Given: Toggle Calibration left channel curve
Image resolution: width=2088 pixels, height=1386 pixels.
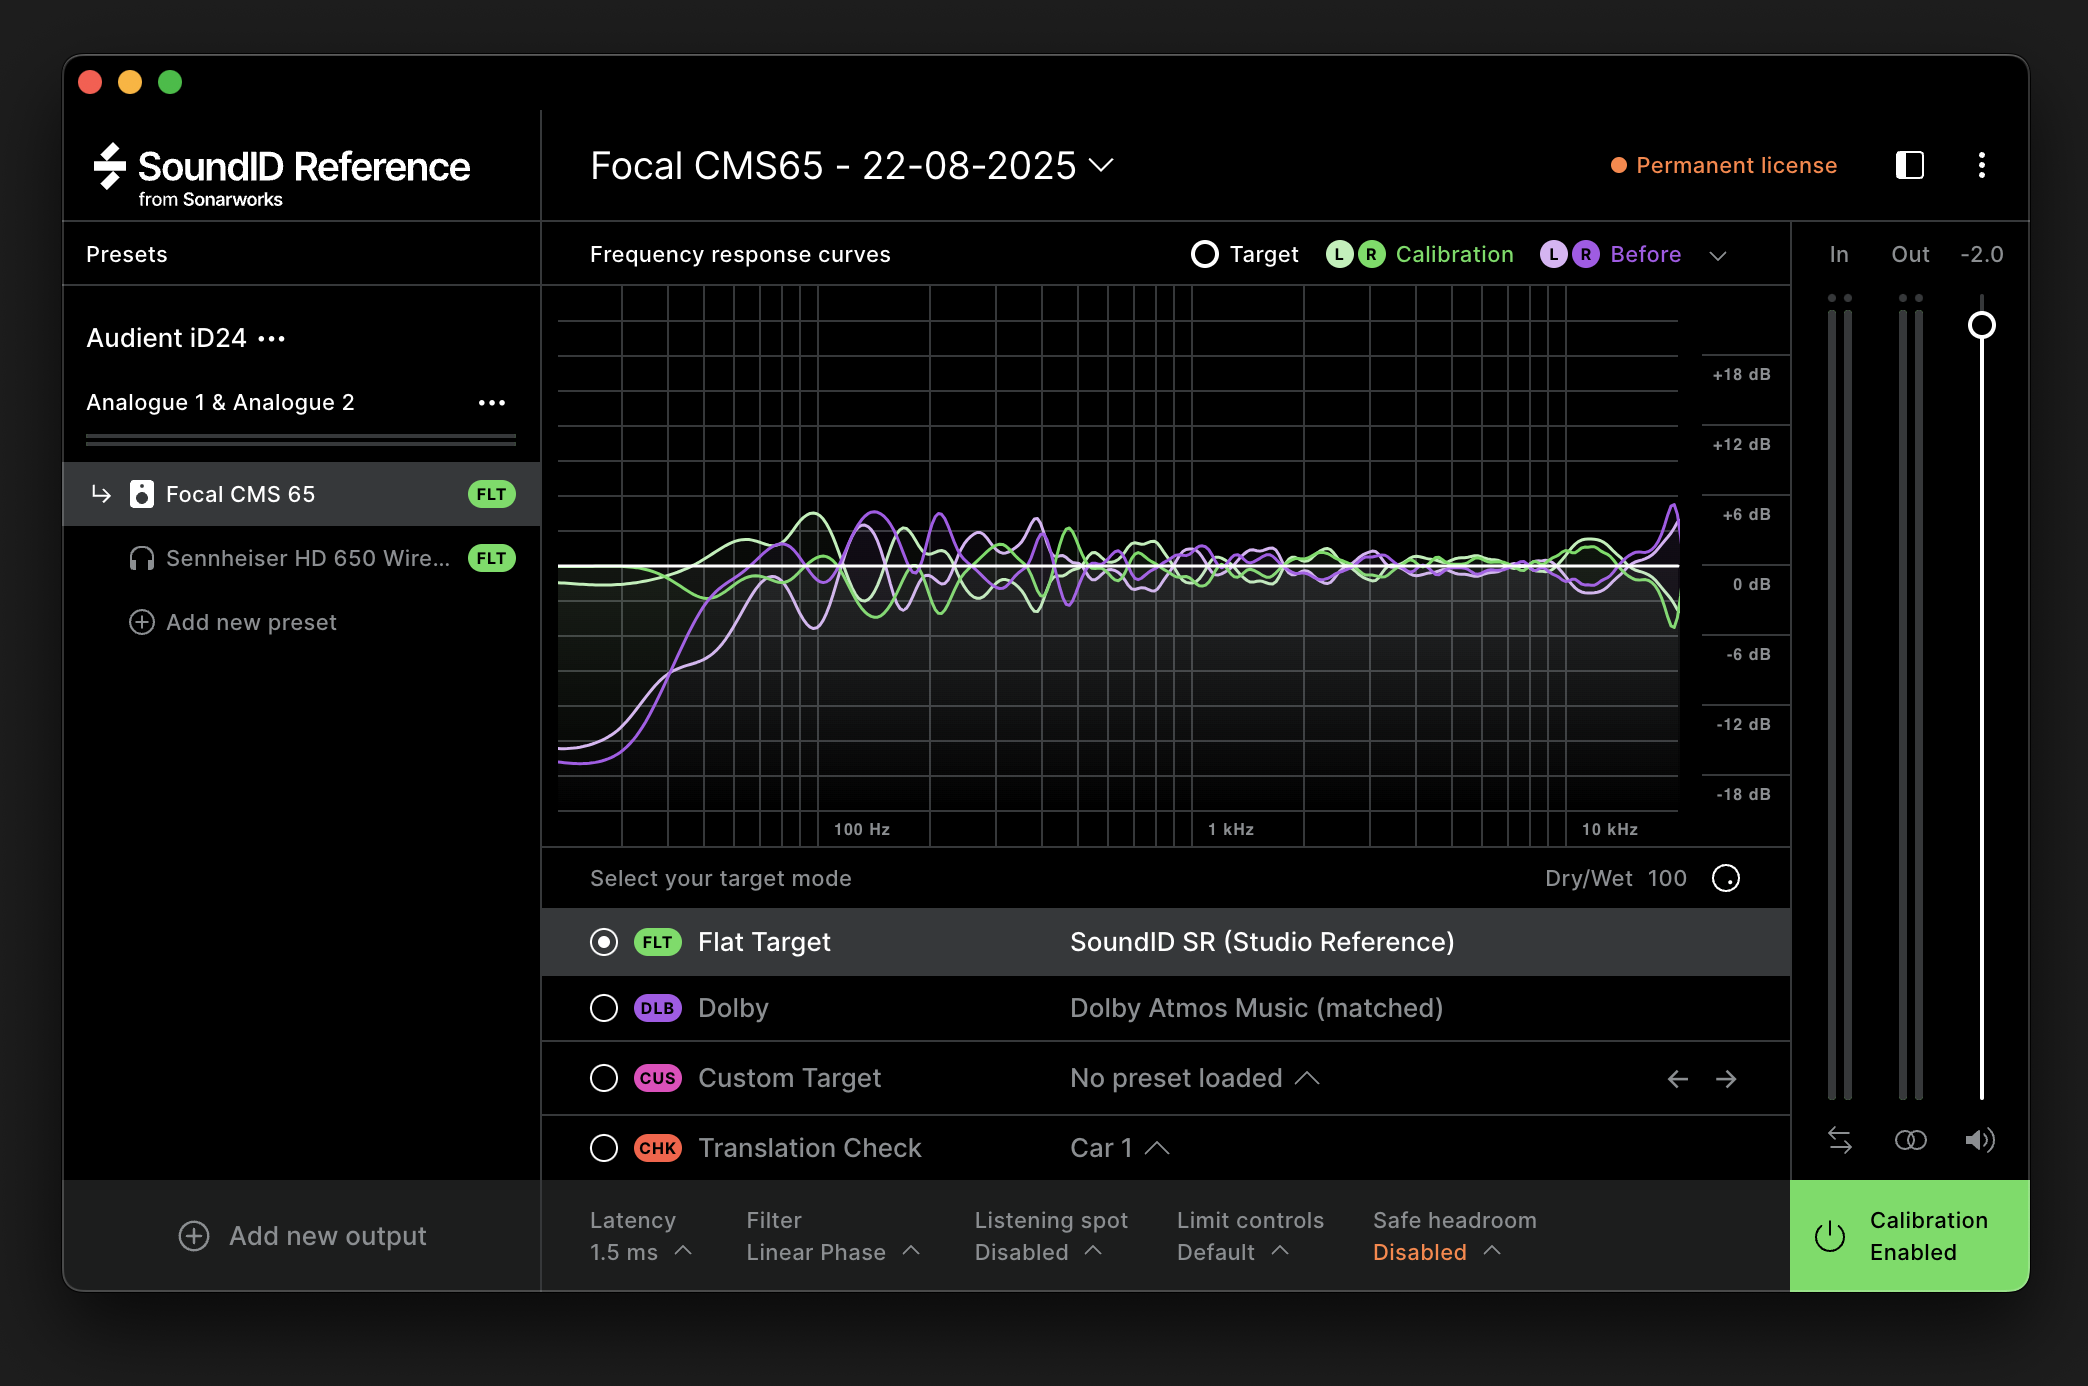Looking at the screenshot, I should [1340, 254].
